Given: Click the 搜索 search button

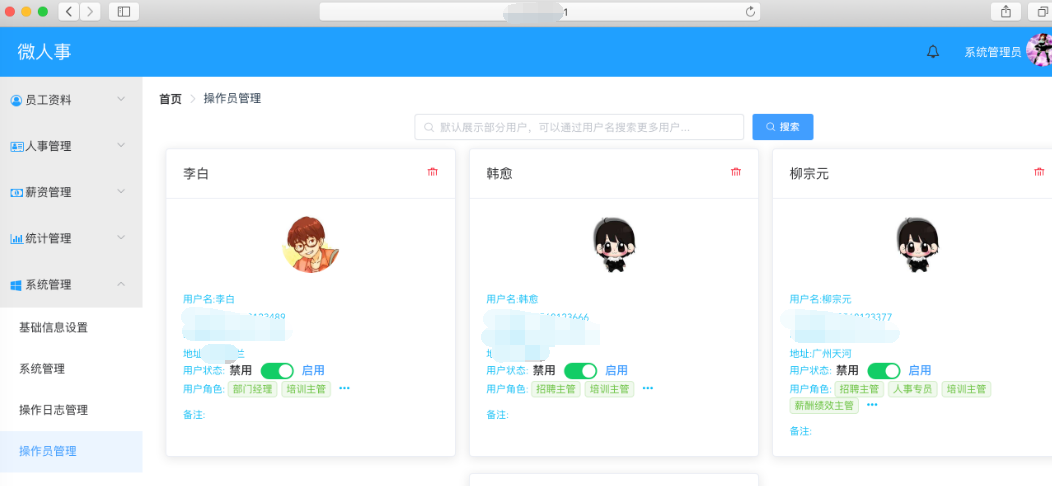Looking at the screenshot, I should 783,127.
